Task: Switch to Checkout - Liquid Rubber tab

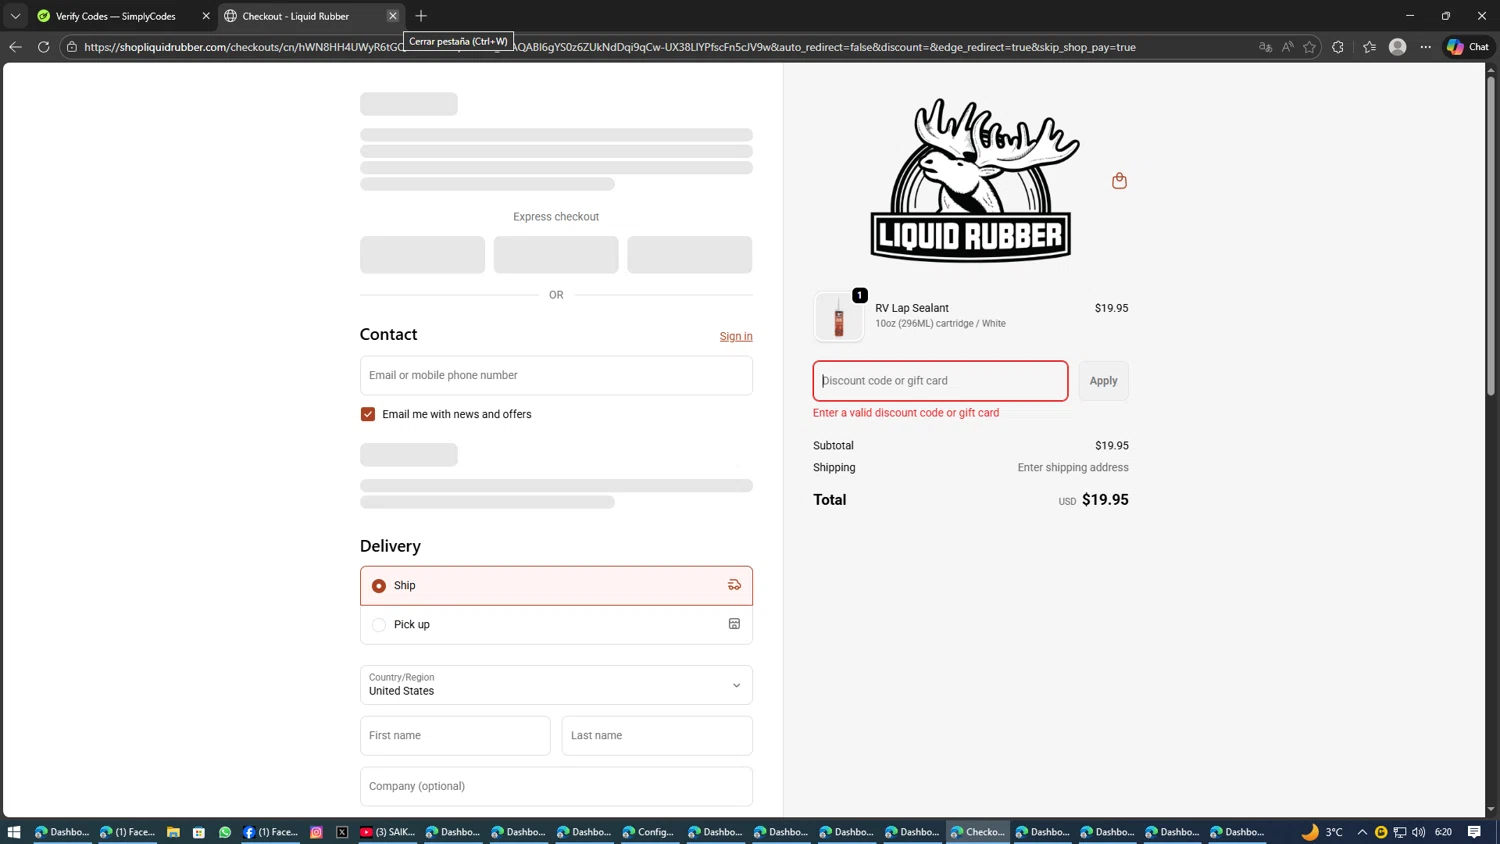Action: pyautogui.click(x=311, y=16)
